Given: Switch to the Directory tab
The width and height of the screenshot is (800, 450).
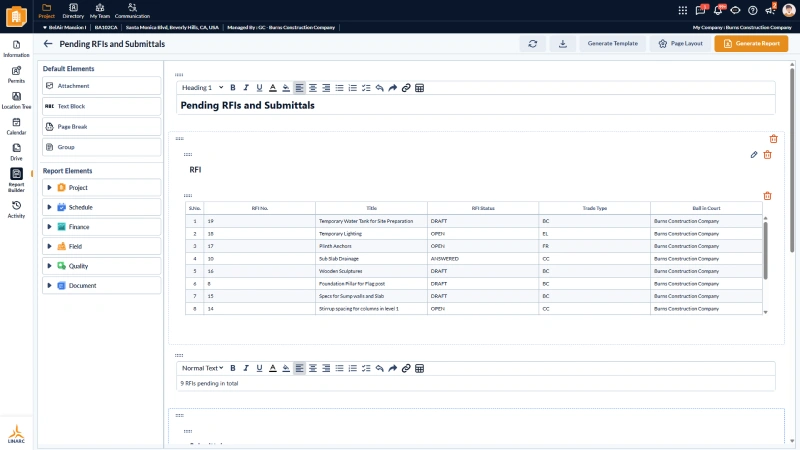Looking at the screenshot, I should [73, 11].
